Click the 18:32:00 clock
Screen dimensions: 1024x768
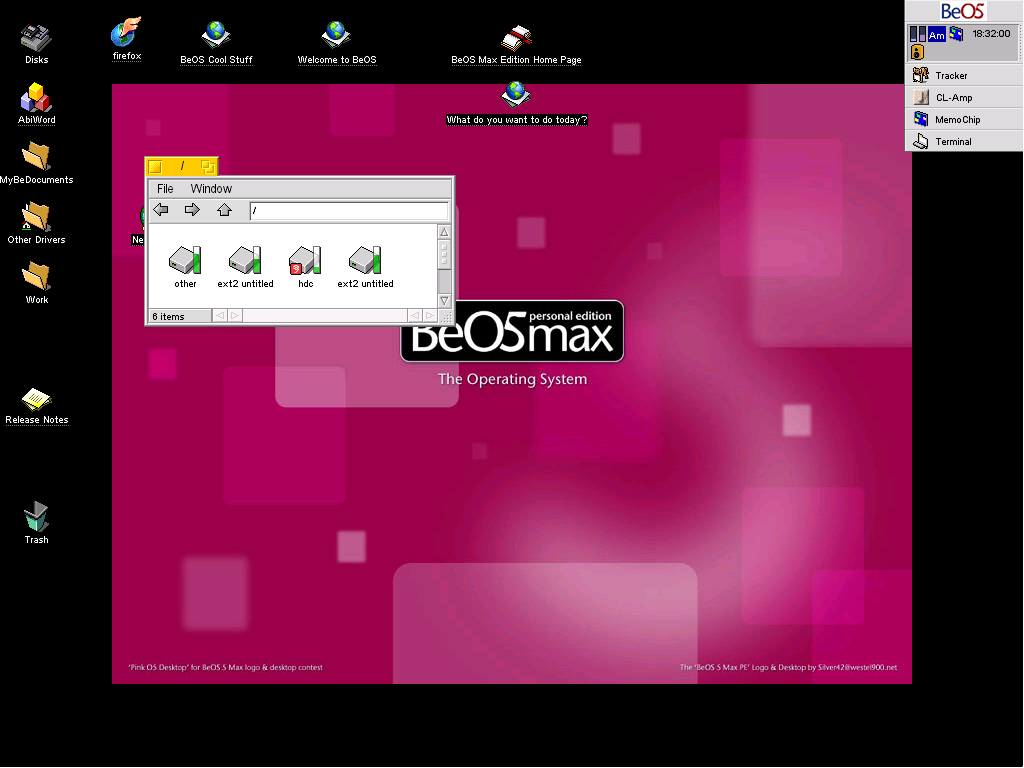(991, 33)
